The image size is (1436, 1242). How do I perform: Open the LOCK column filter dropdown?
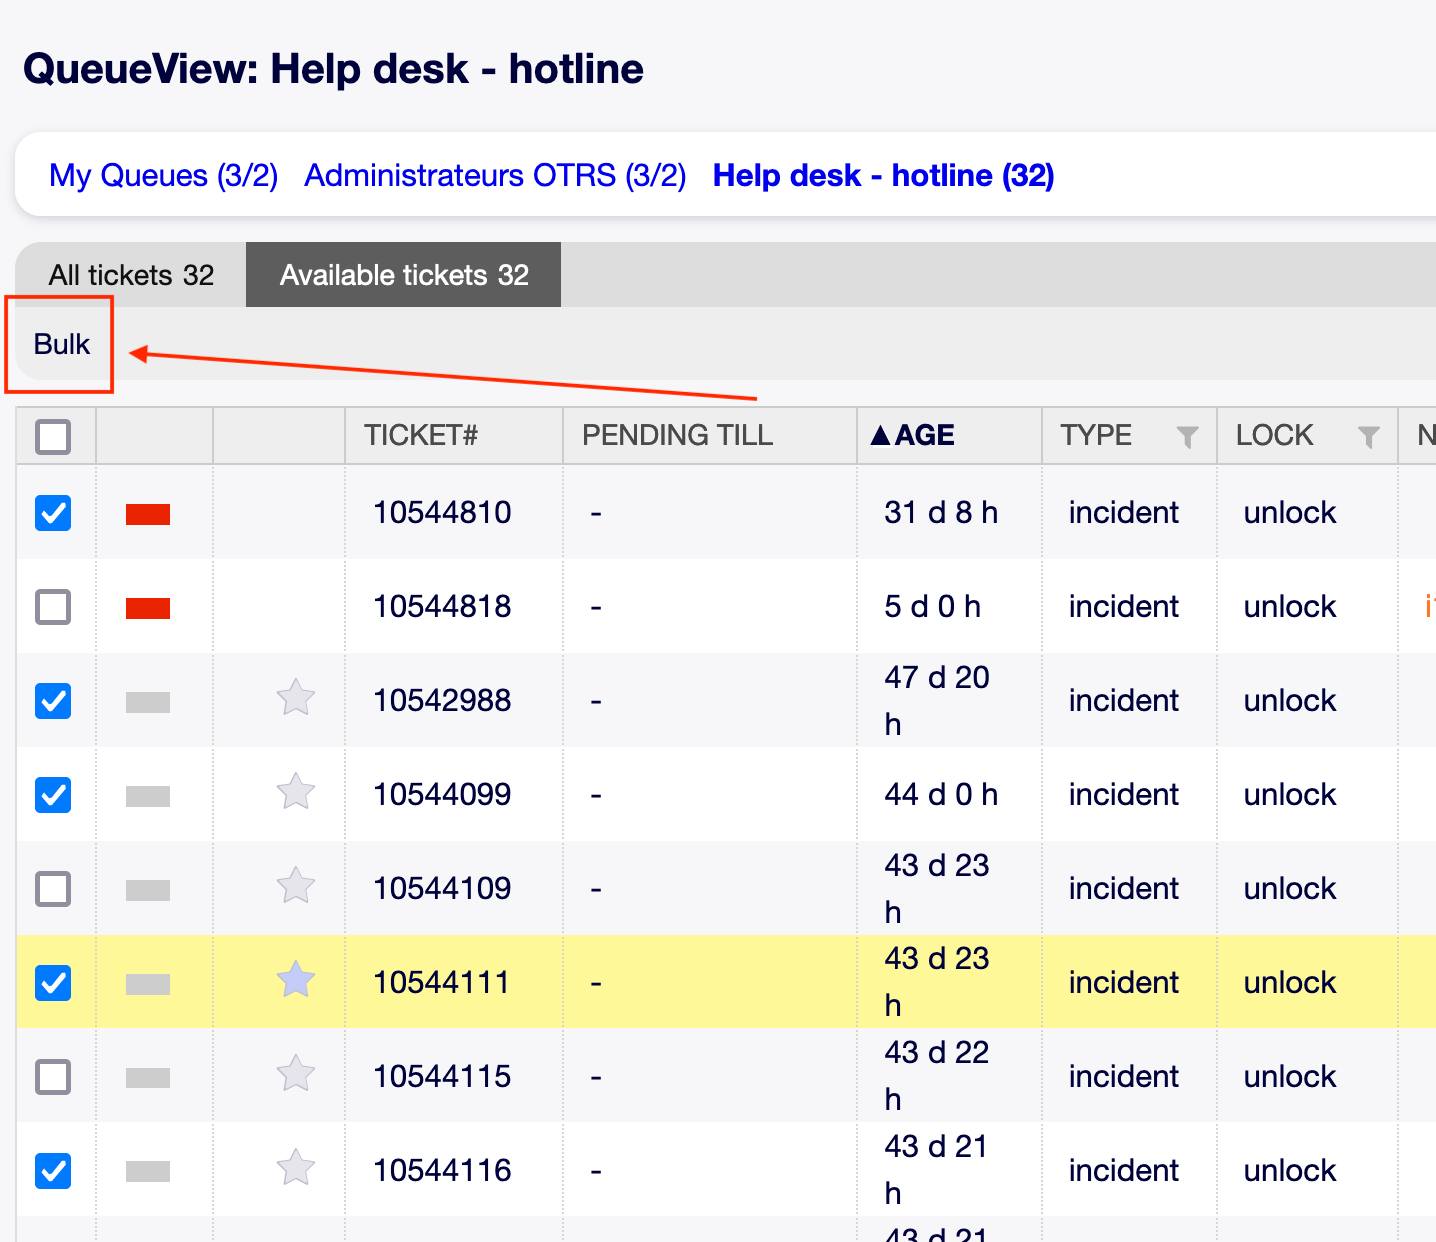click(1368, 436)
